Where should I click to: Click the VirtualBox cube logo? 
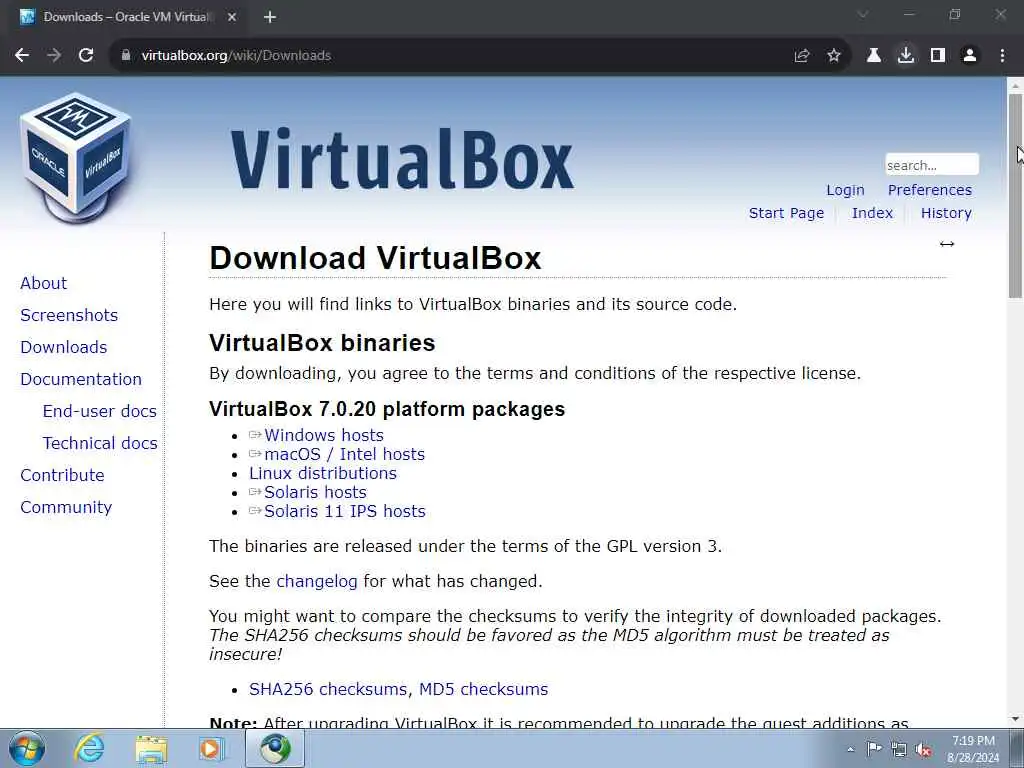tap(76, 157)
